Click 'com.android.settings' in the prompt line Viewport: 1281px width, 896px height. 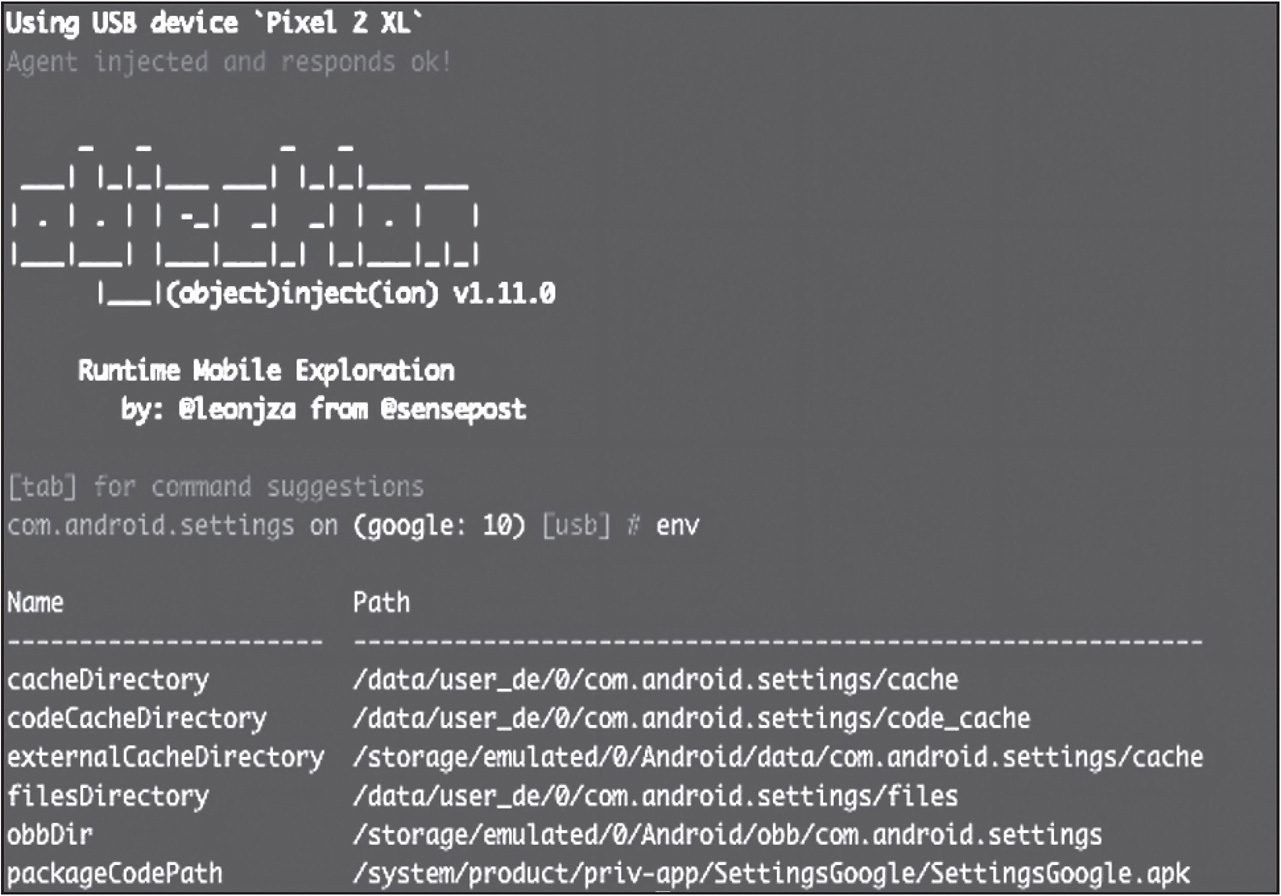[150, 525]
